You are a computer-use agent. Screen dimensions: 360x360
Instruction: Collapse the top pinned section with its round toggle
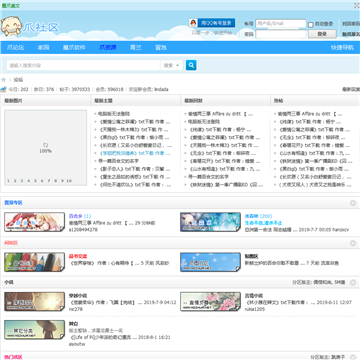click(353, 203)
